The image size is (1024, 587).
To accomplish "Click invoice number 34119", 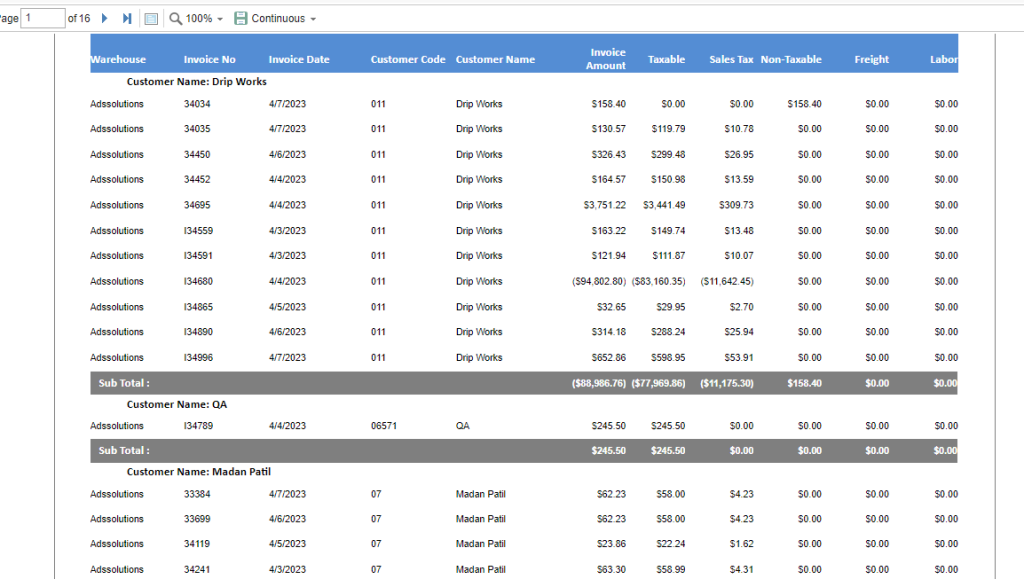I will coord(197,544).
